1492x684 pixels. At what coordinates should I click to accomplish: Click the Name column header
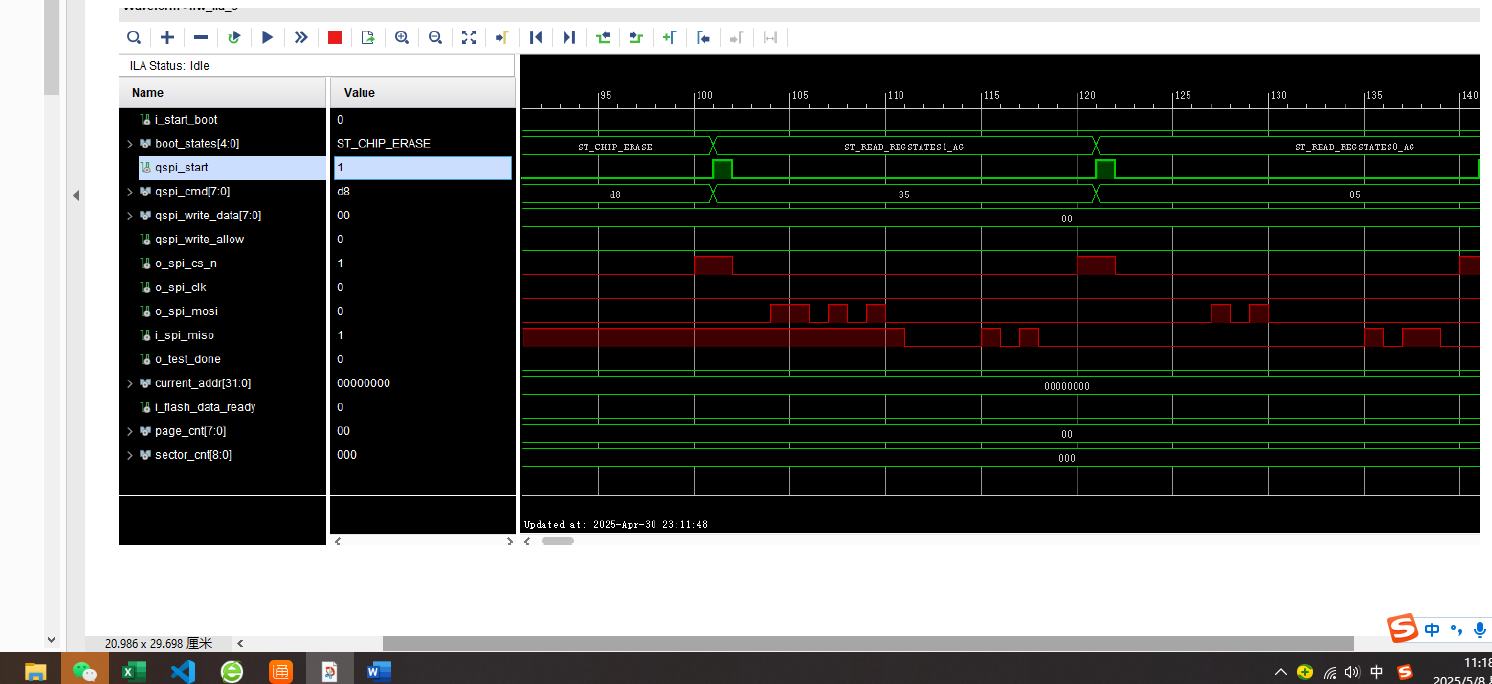pos(222,93)
